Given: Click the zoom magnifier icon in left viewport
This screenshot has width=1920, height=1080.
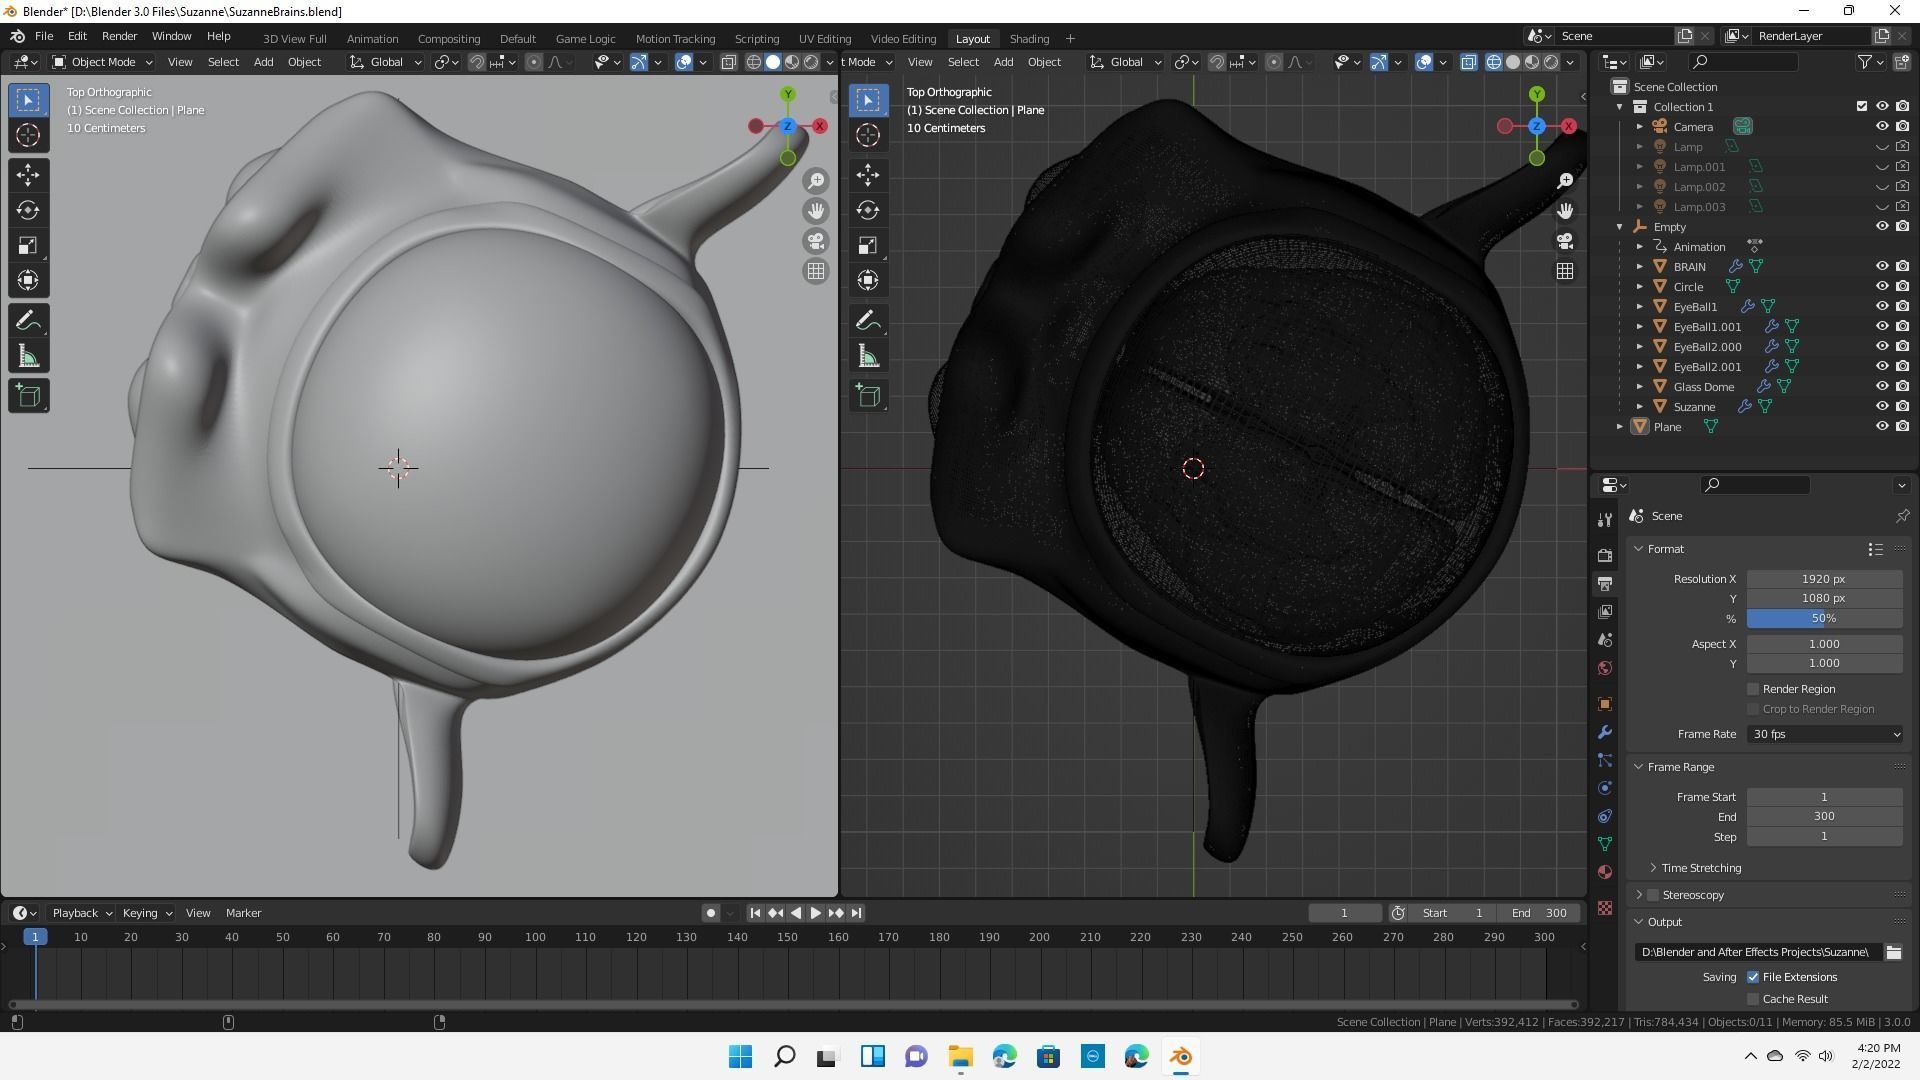Looking at the screenshot, I should 816,180.
